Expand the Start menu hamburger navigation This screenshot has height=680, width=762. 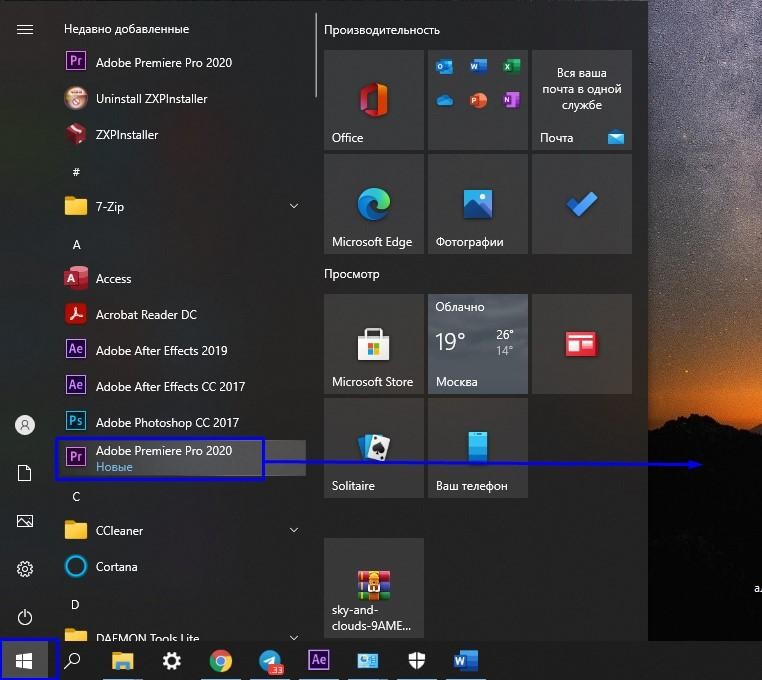point(25,30)
